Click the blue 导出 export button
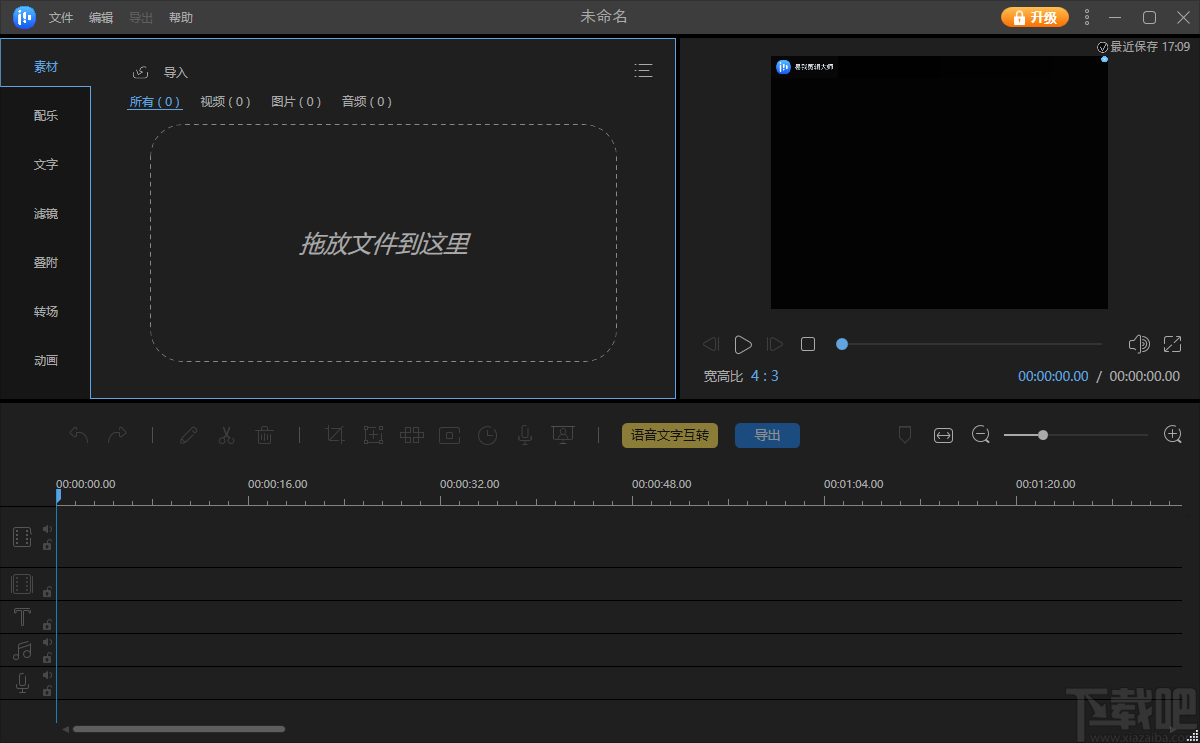The image size is (1200, 743). point(767,435)
